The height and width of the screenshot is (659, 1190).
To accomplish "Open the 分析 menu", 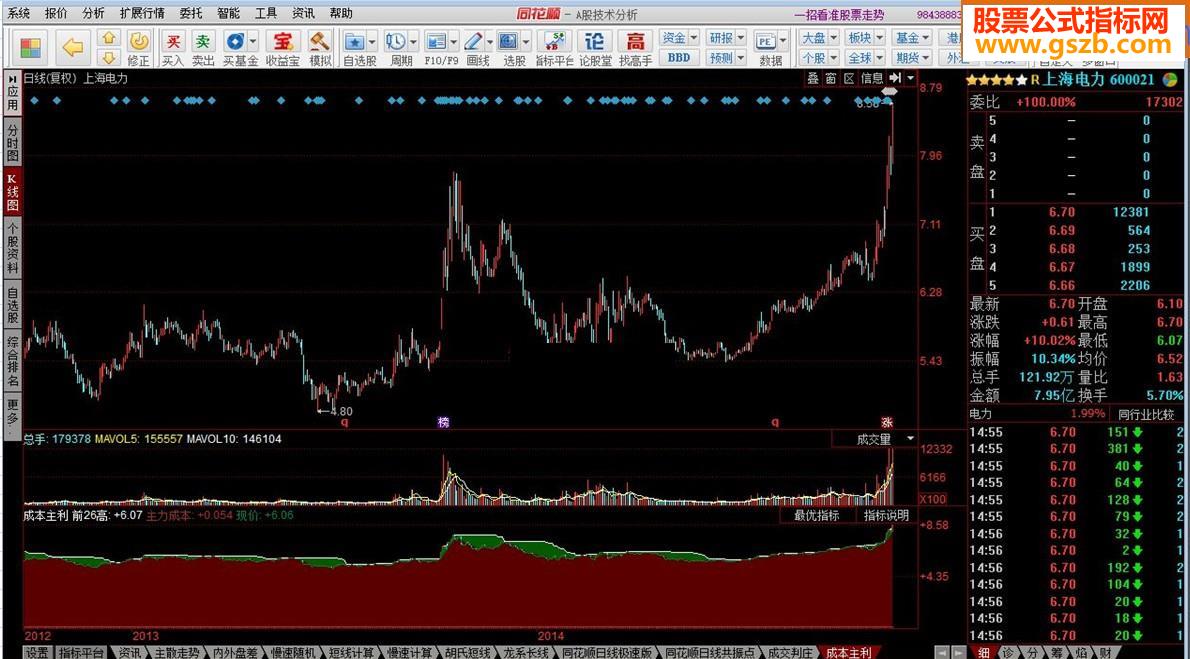I will point(93,13).
